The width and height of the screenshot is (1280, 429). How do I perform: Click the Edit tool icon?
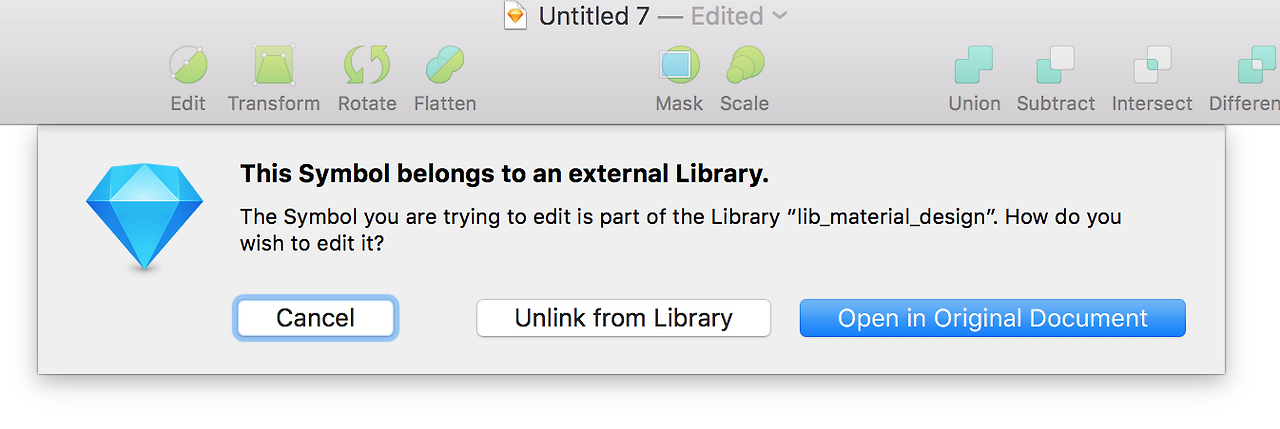coord(188,66)
